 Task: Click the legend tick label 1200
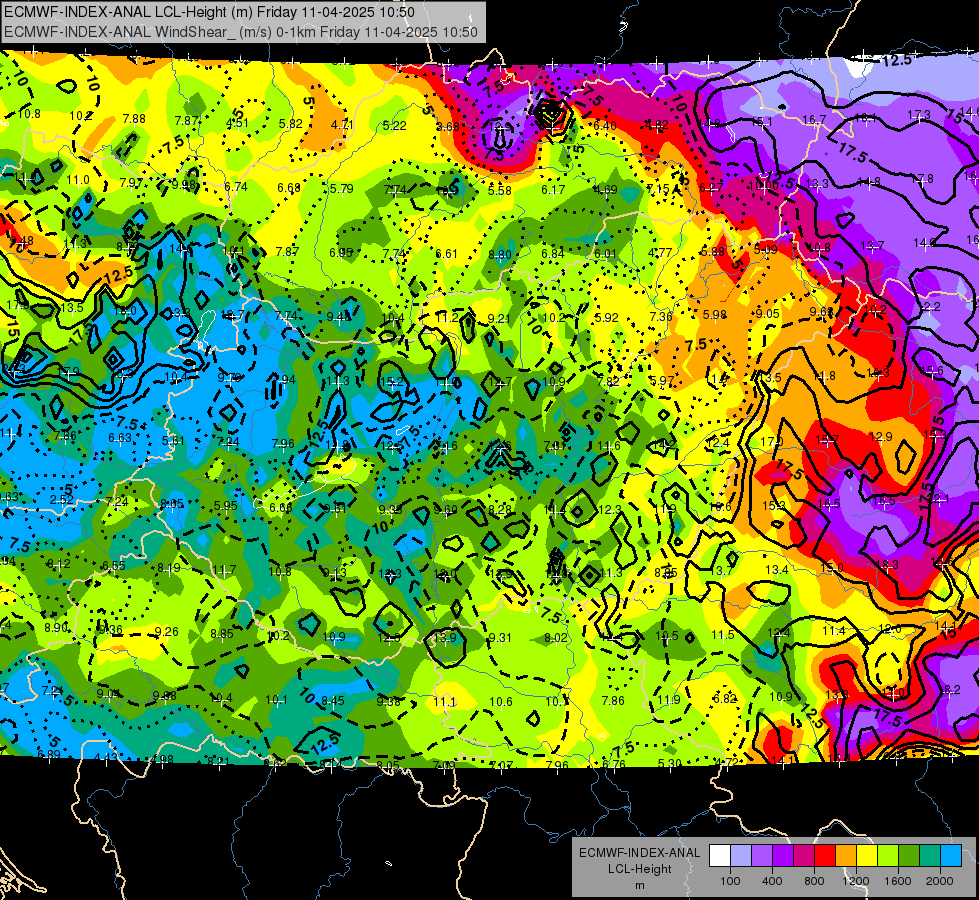856,881
